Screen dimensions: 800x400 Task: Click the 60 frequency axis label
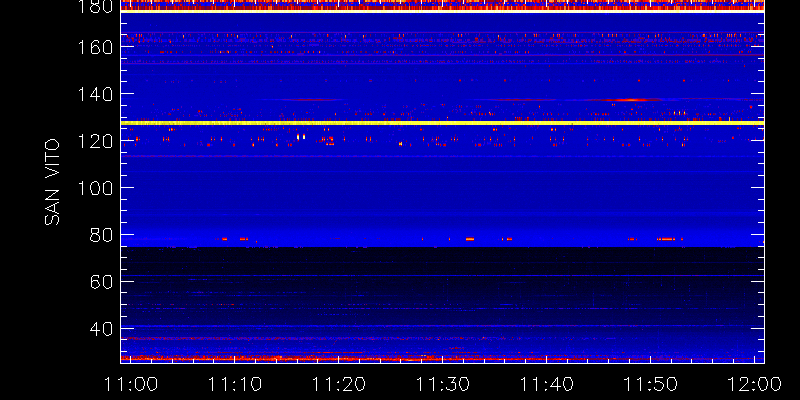(x=102, y=282)
